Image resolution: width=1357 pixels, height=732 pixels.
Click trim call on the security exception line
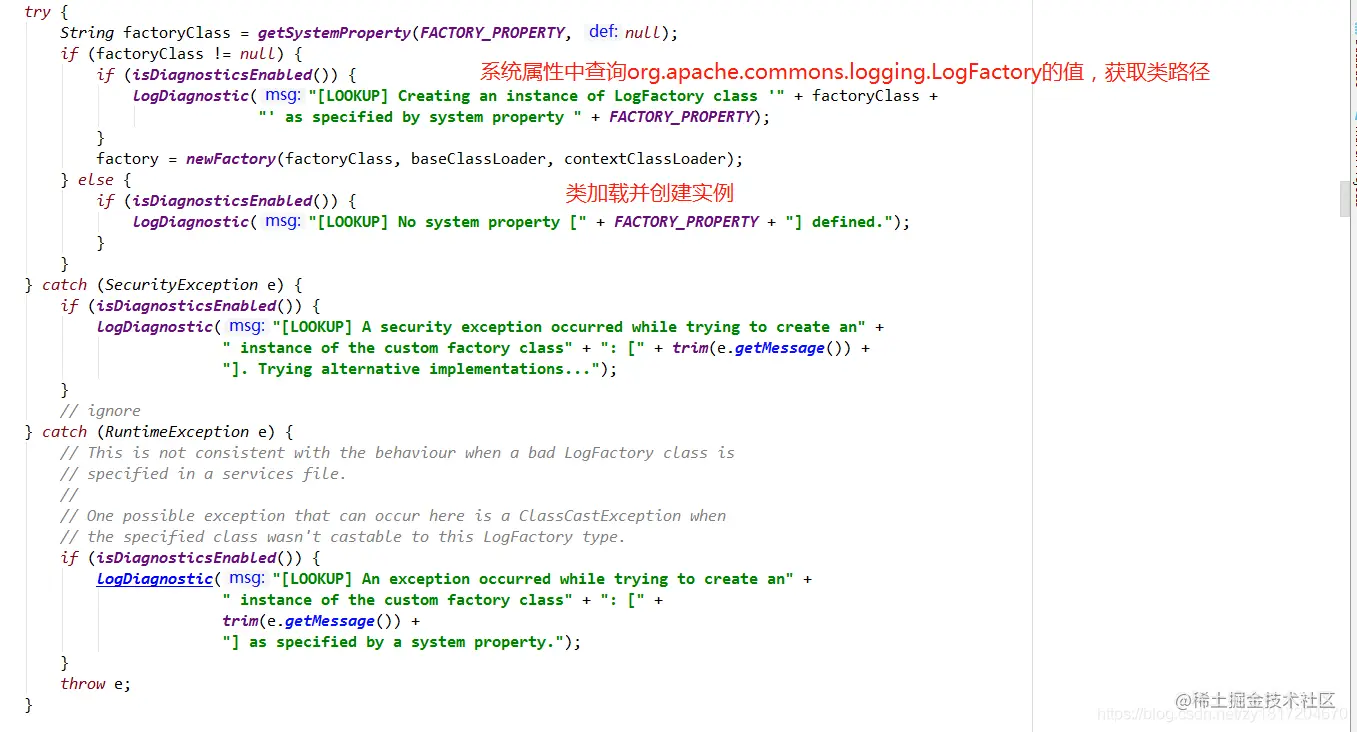point(690,348)
